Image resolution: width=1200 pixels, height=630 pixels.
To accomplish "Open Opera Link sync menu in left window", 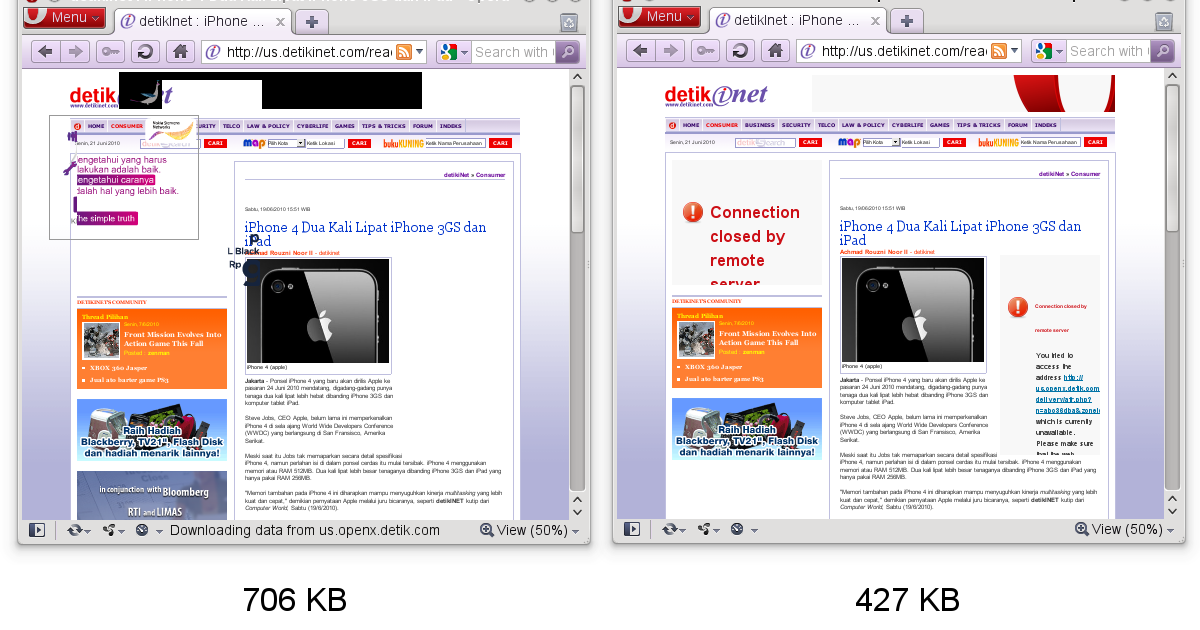I will tap(78, 530).
